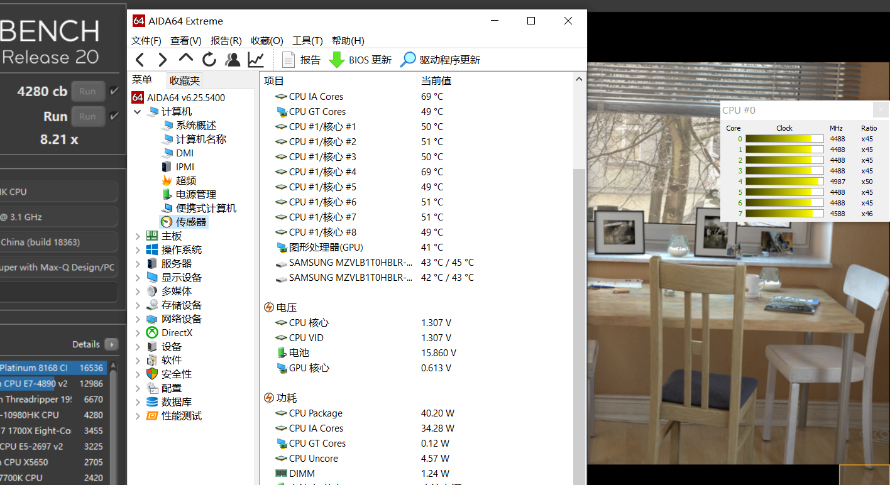Open the user icon in AIDA64 toolbar

click(x=232, y=59)
